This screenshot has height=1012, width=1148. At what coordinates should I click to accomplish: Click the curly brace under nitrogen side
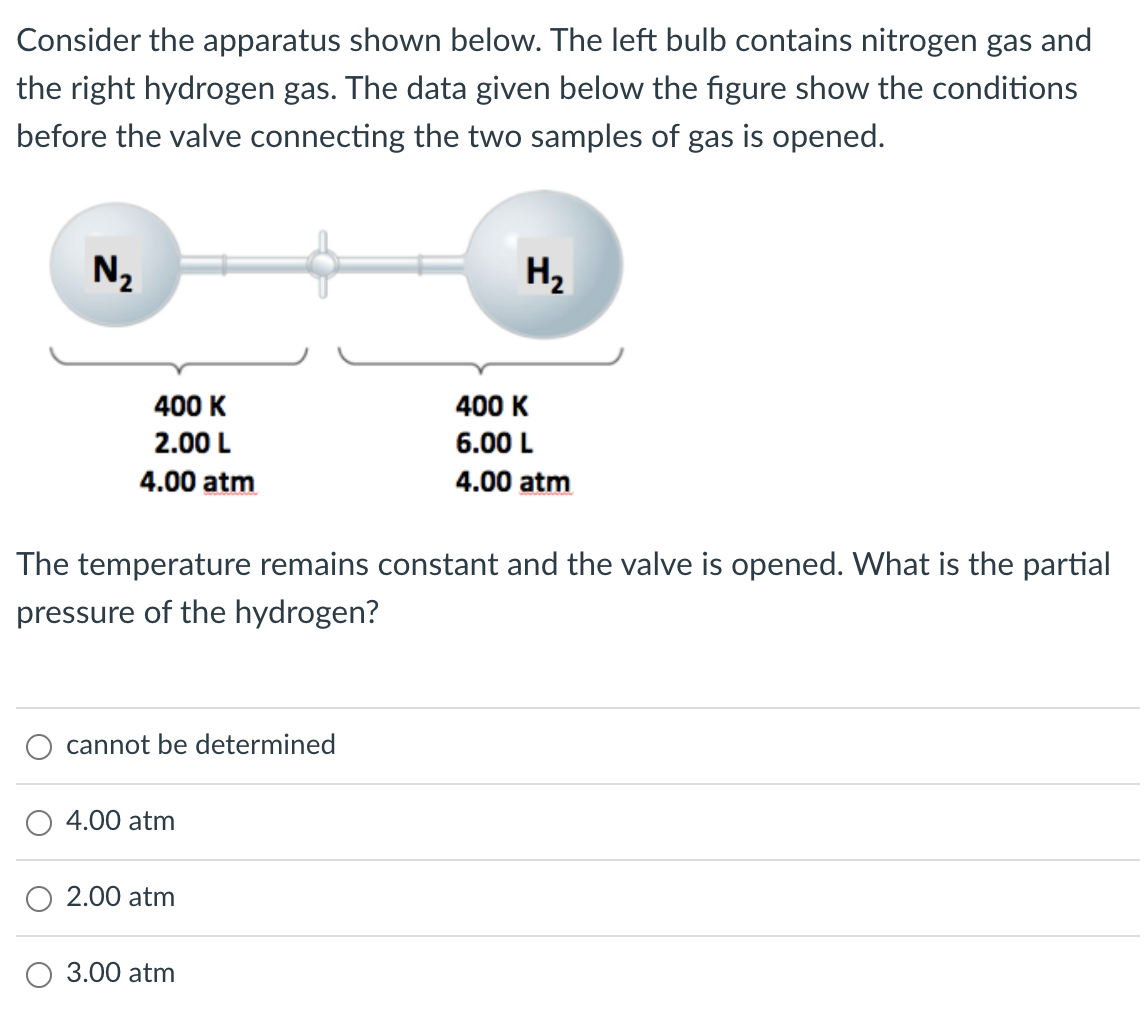179,360
